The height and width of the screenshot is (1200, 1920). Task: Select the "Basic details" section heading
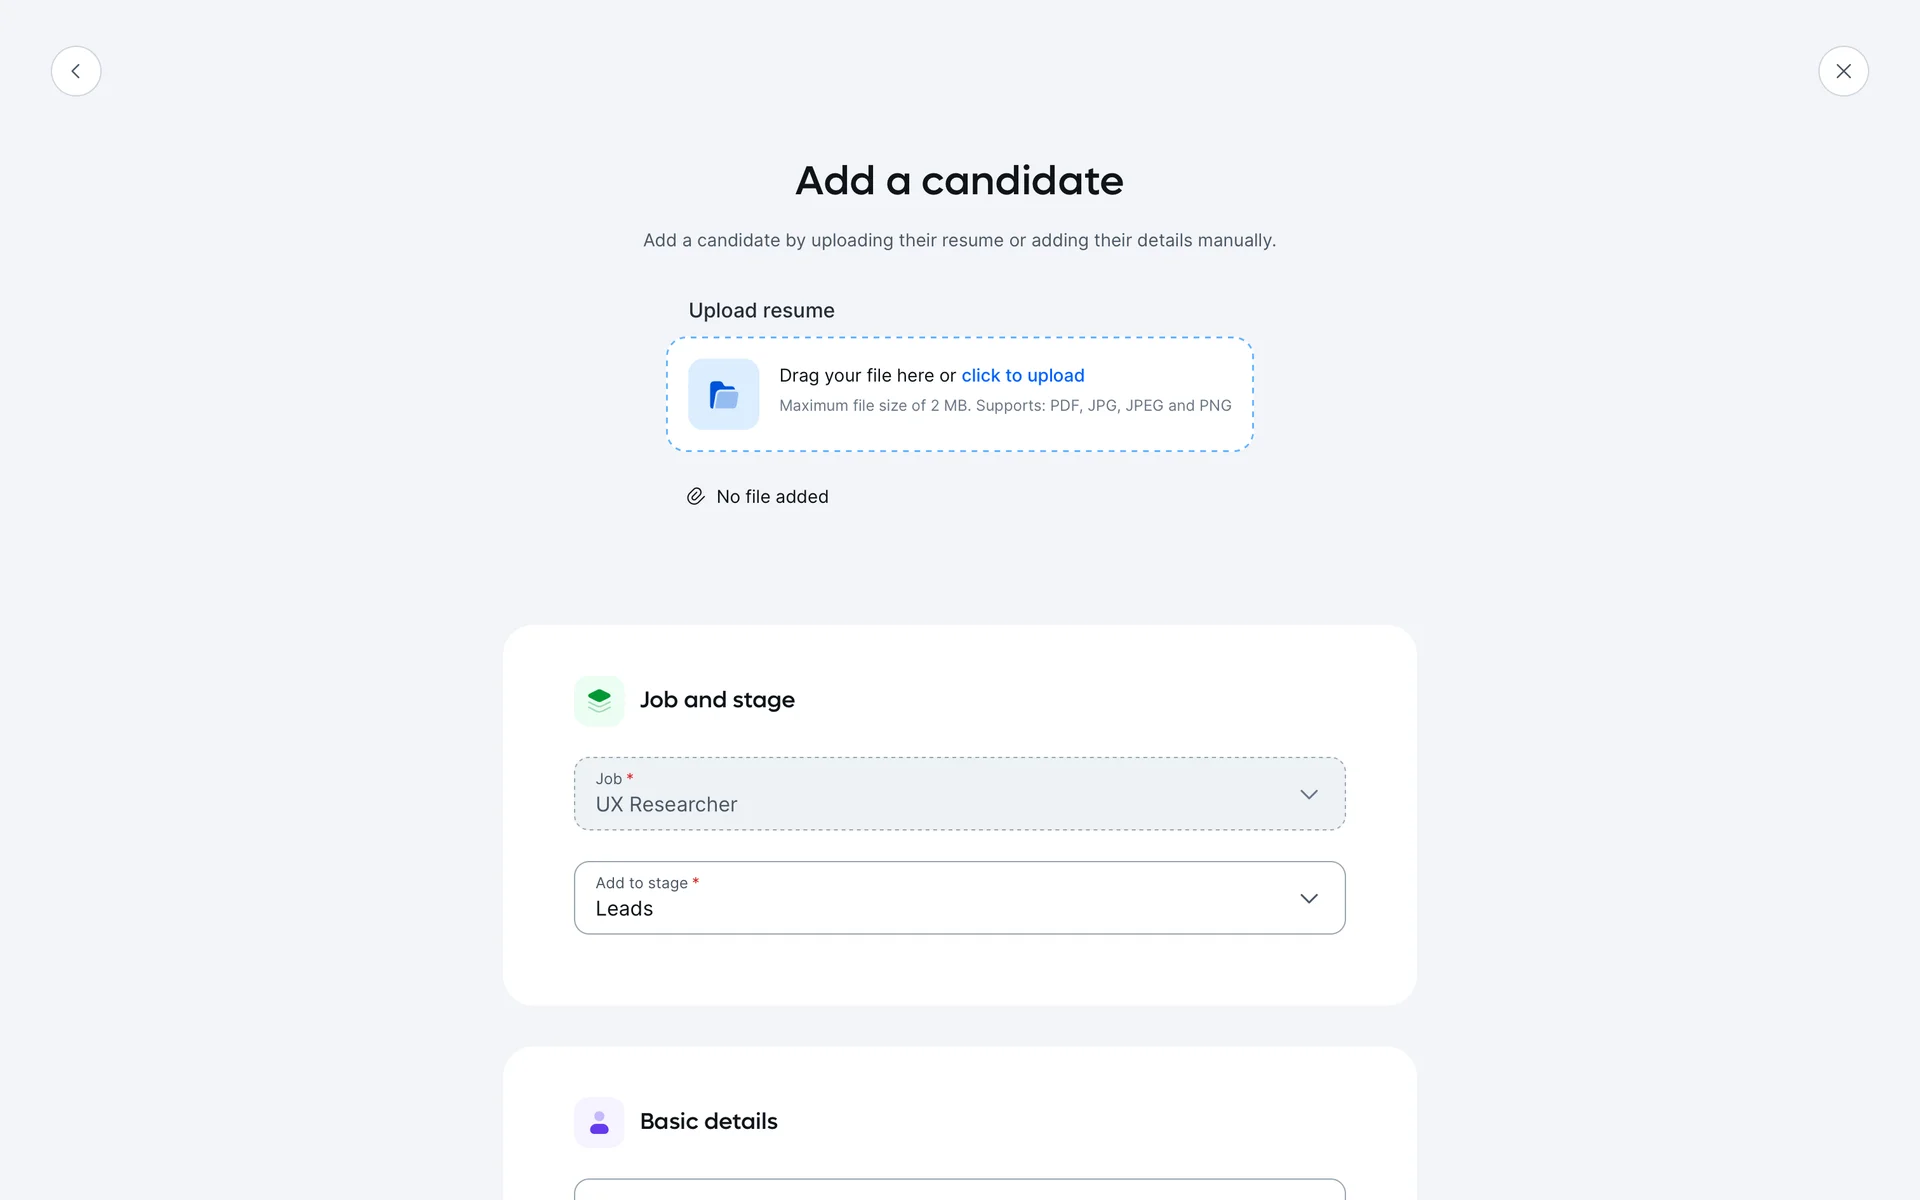pos(708,1122)
